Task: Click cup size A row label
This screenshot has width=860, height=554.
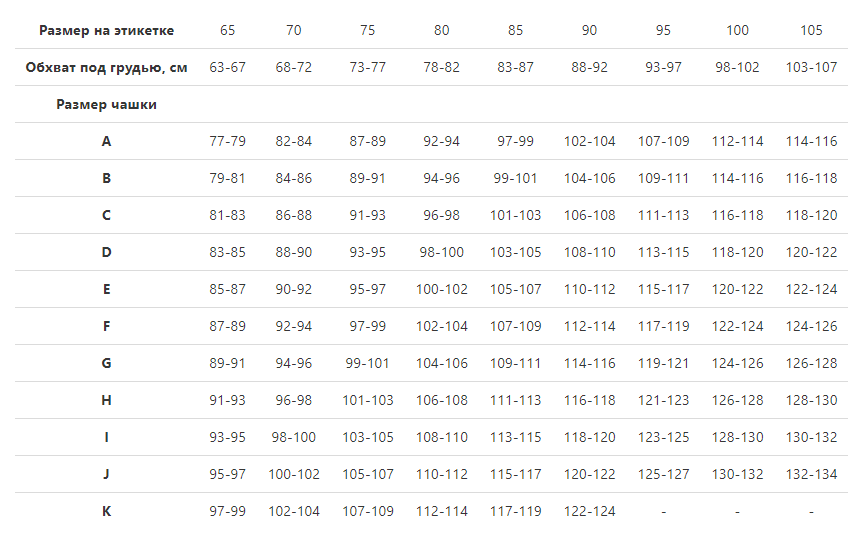Action: click(x=106, y=142)
